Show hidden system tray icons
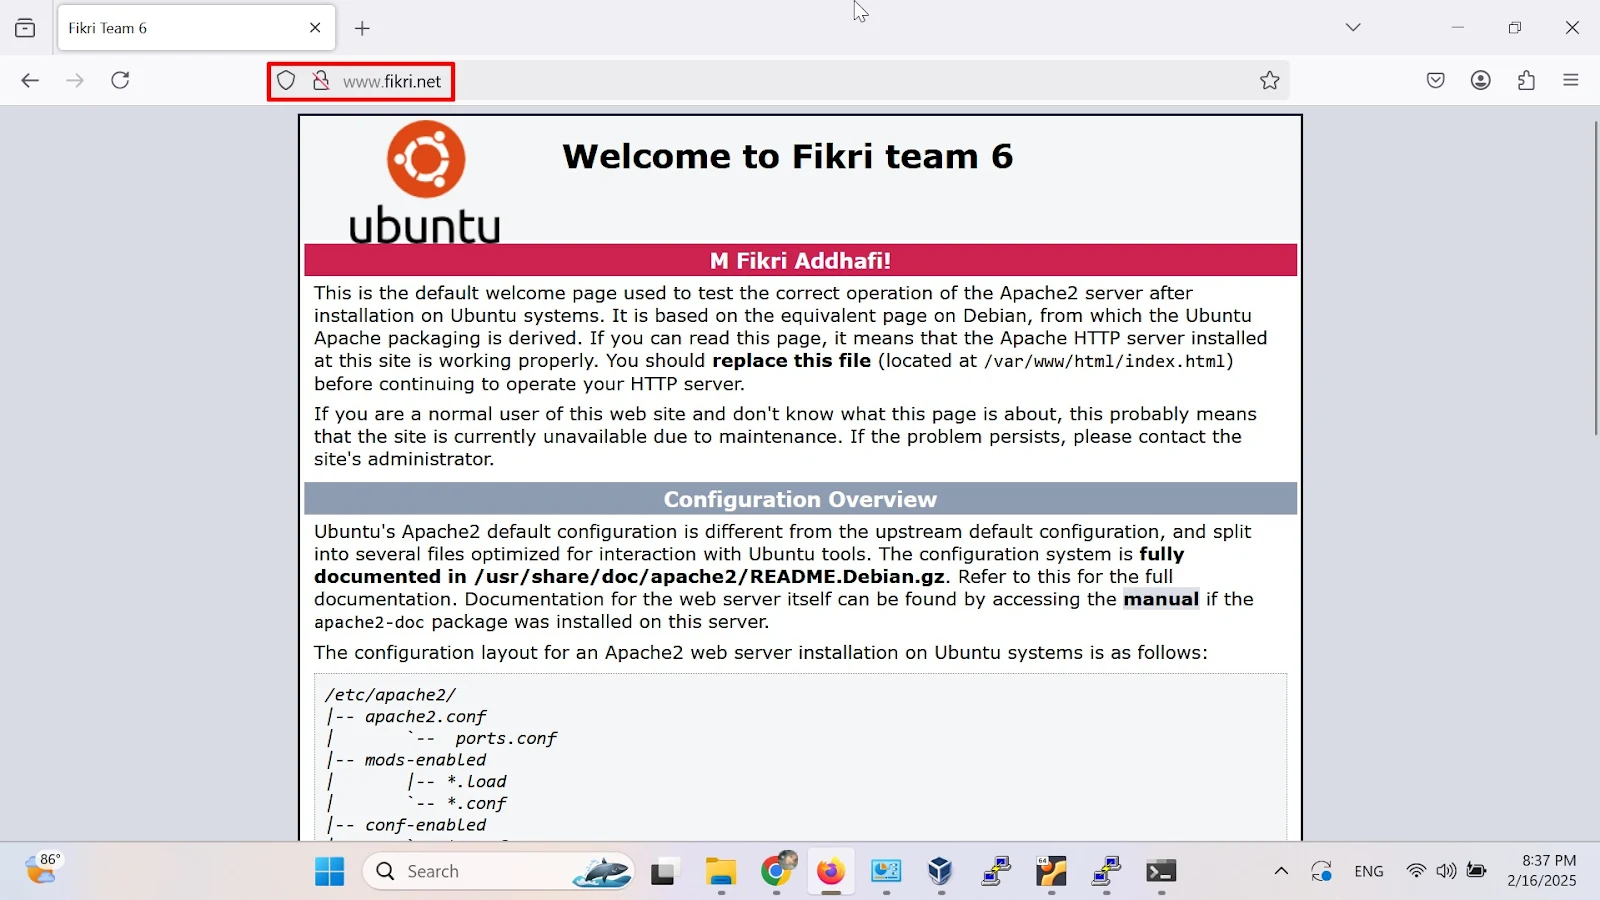 (x=1281, y=872)
